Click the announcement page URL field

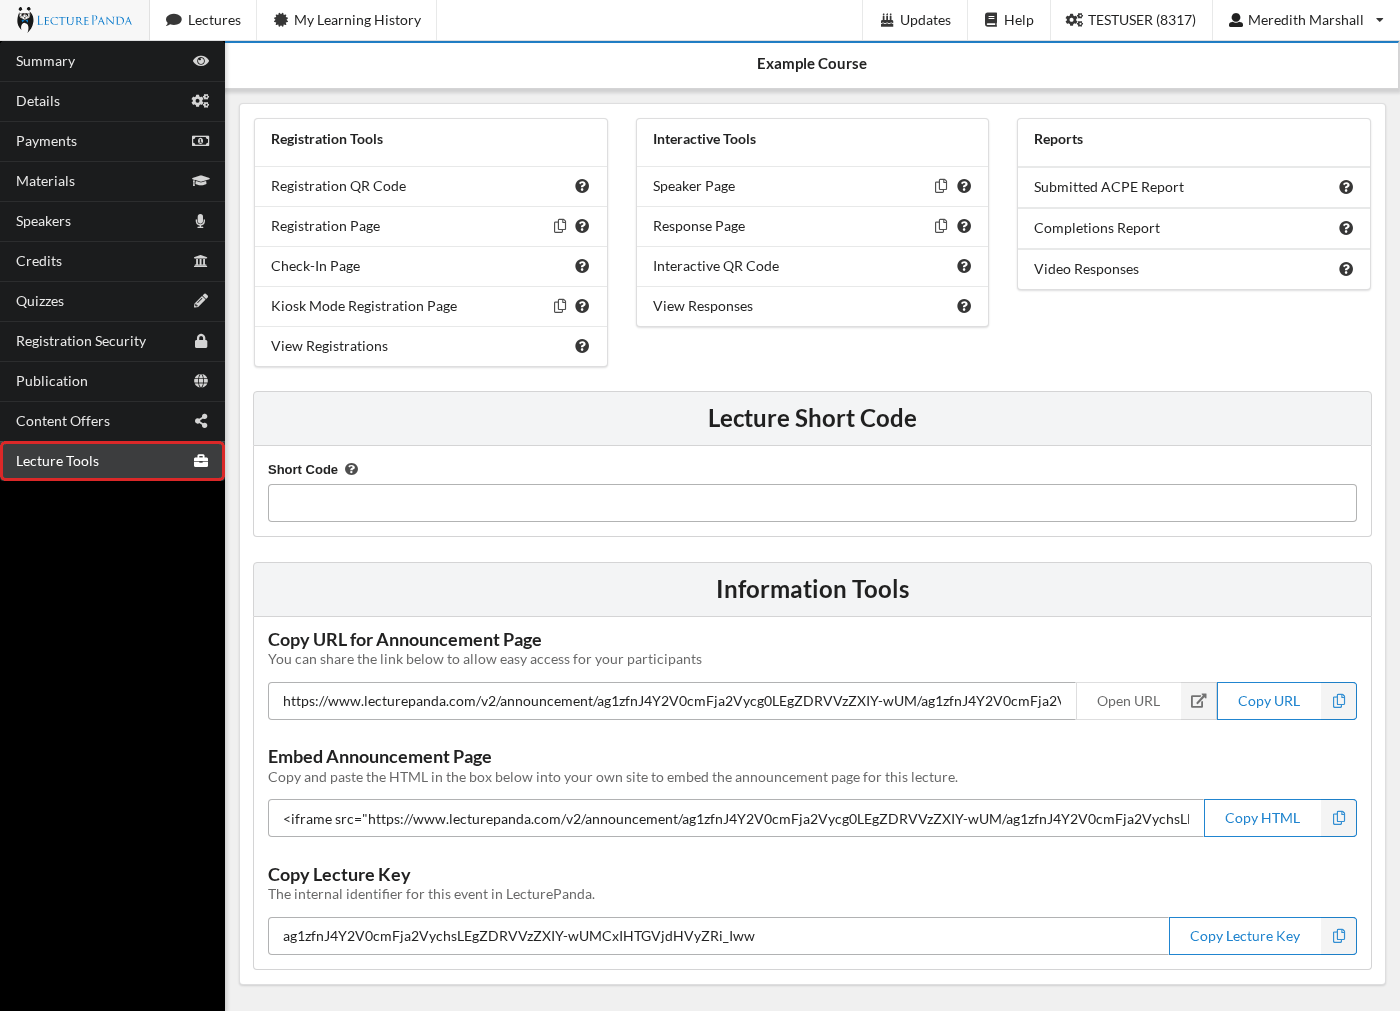point(672,701)
